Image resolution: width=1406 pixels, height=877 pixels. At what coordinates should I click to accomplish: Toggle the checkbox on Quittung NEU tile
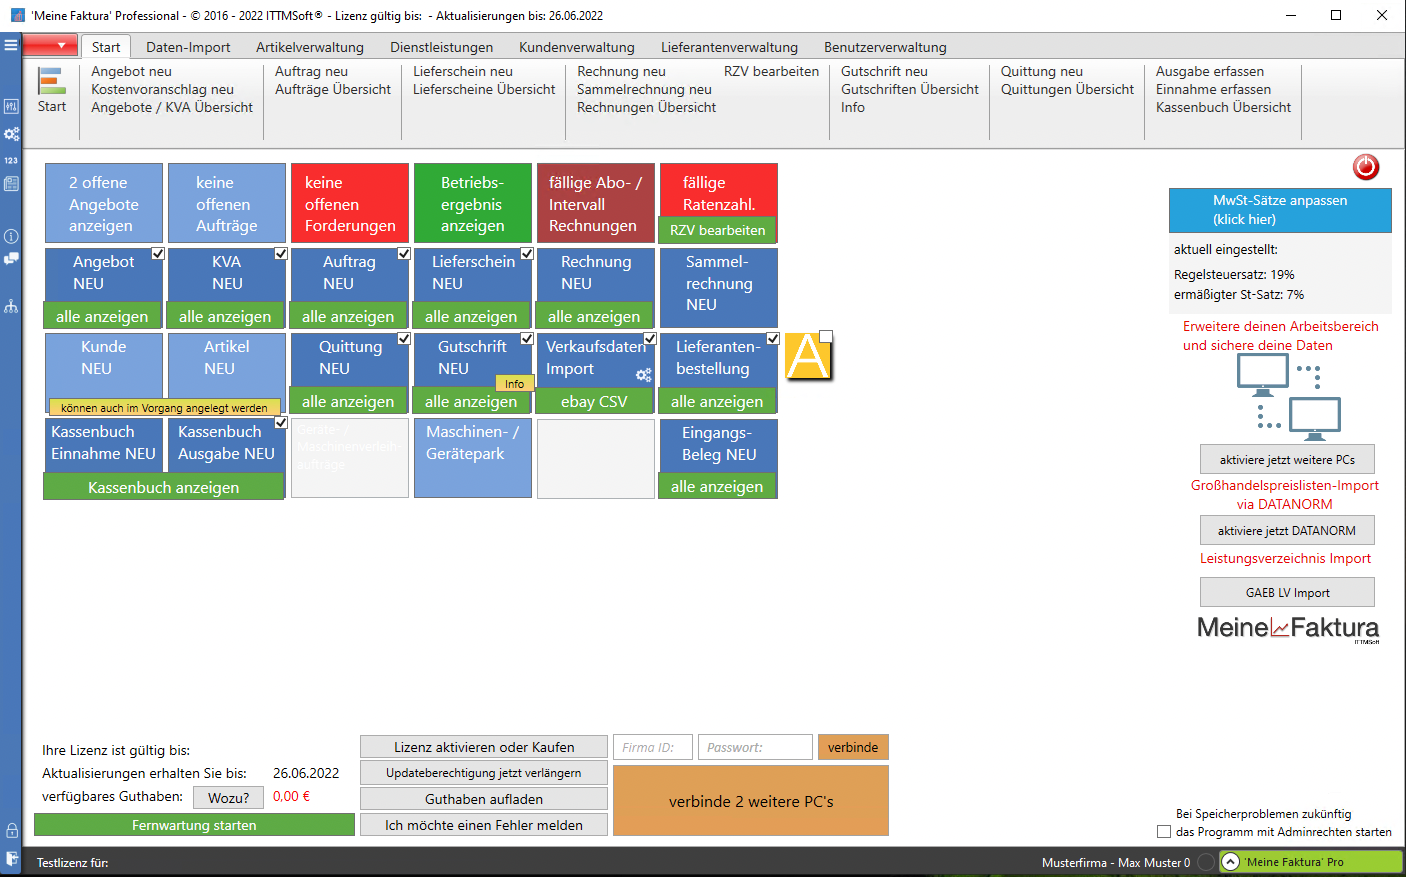coord(404,338)
